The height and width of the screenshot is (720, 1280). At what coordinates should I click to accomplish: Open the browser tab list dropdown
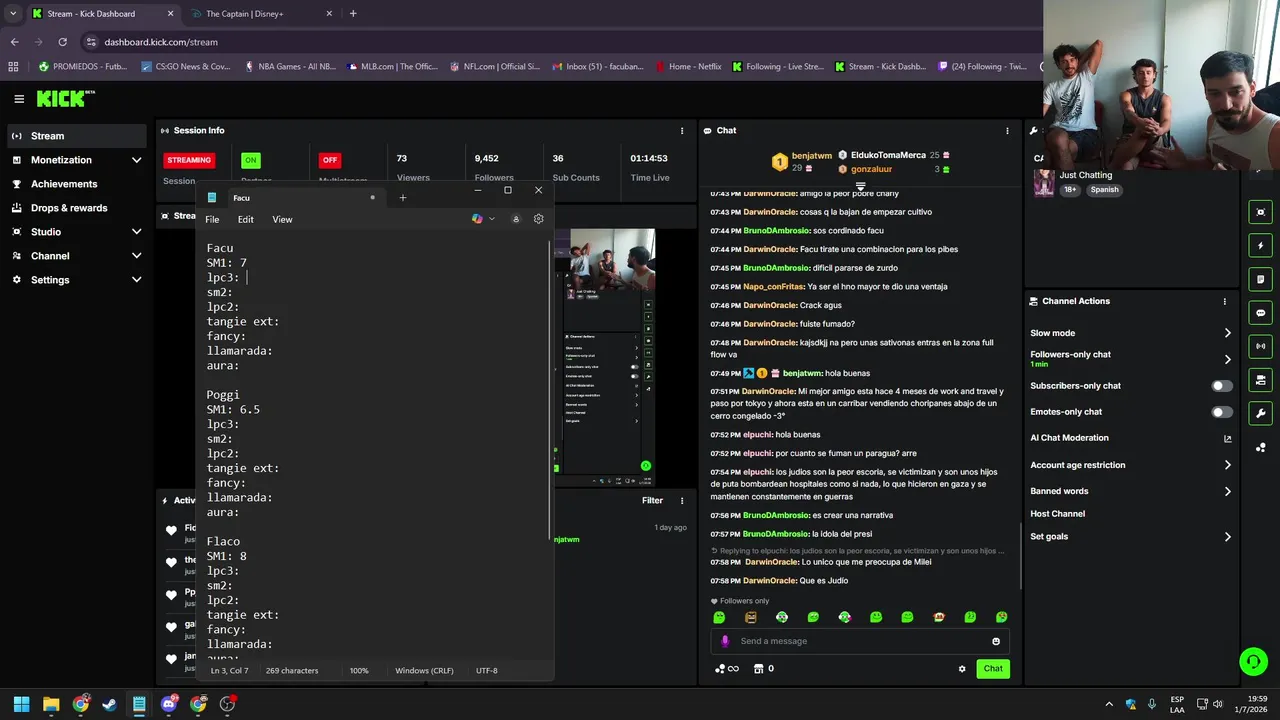point(13,14)
